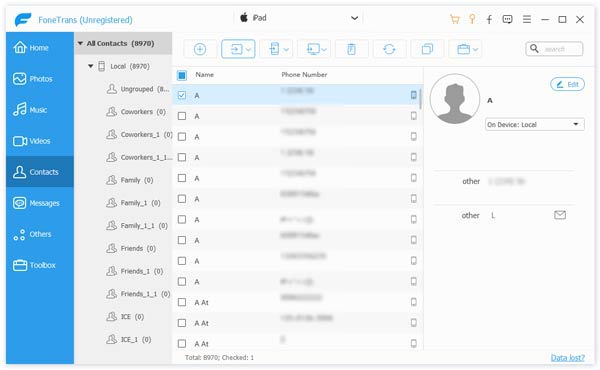Select the Friends (0) group
This screenshot has width=600, height=370.
coord(131,248)
